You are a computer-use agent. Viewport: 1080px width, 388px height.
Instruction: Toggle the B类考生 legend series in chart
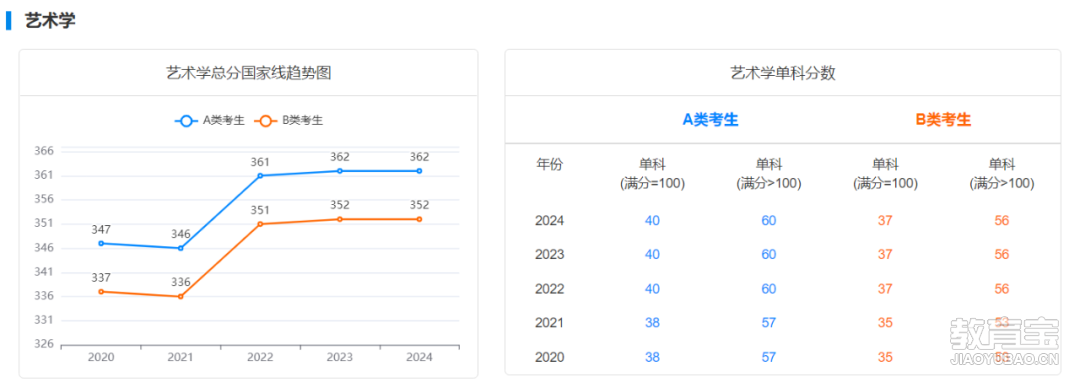289,121
